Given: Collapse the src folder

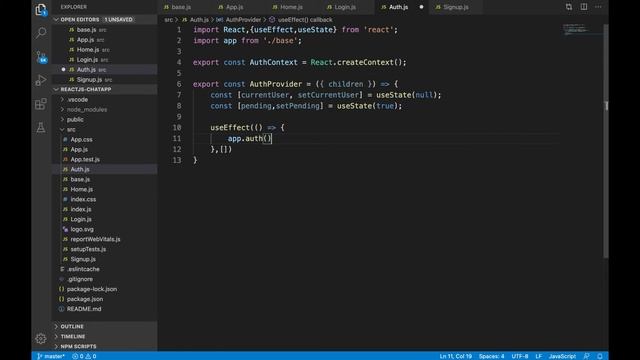Looking at the screenshot, I should tap(71, 130).
